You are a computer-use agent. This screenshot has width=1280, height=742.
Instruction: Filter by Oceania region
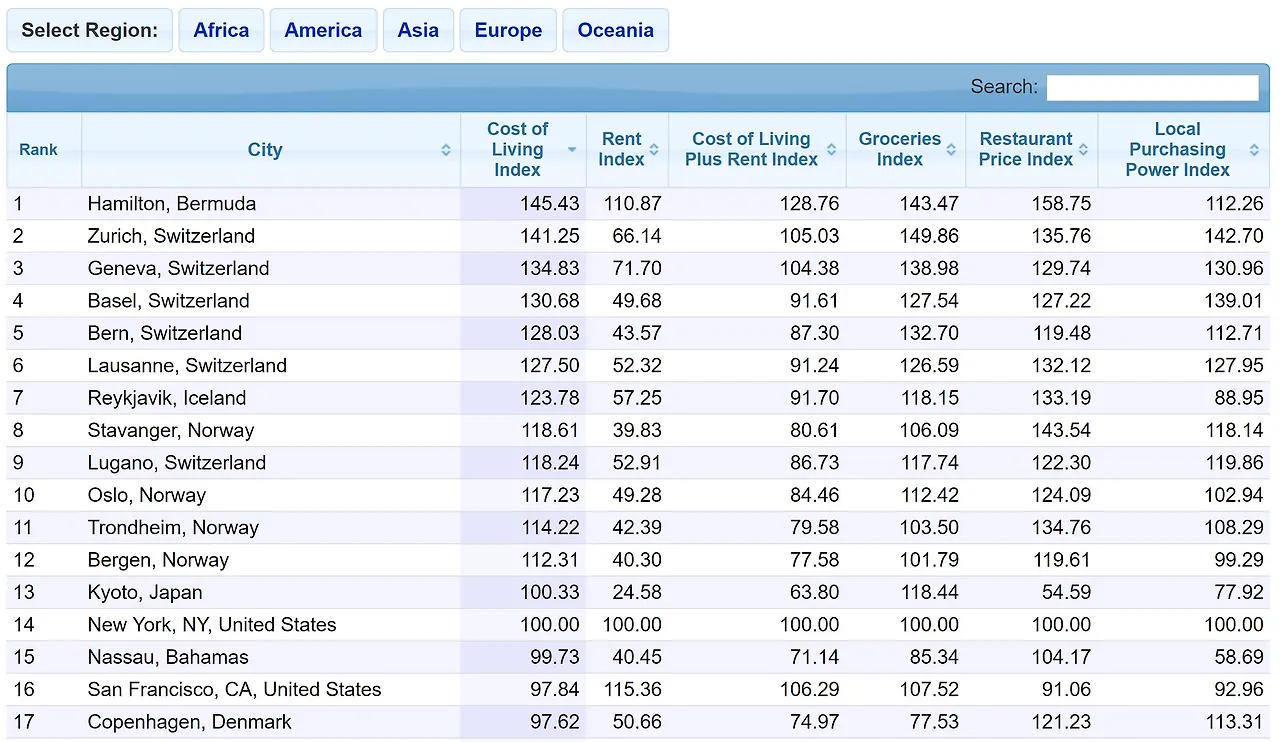[x=615, y=30]
